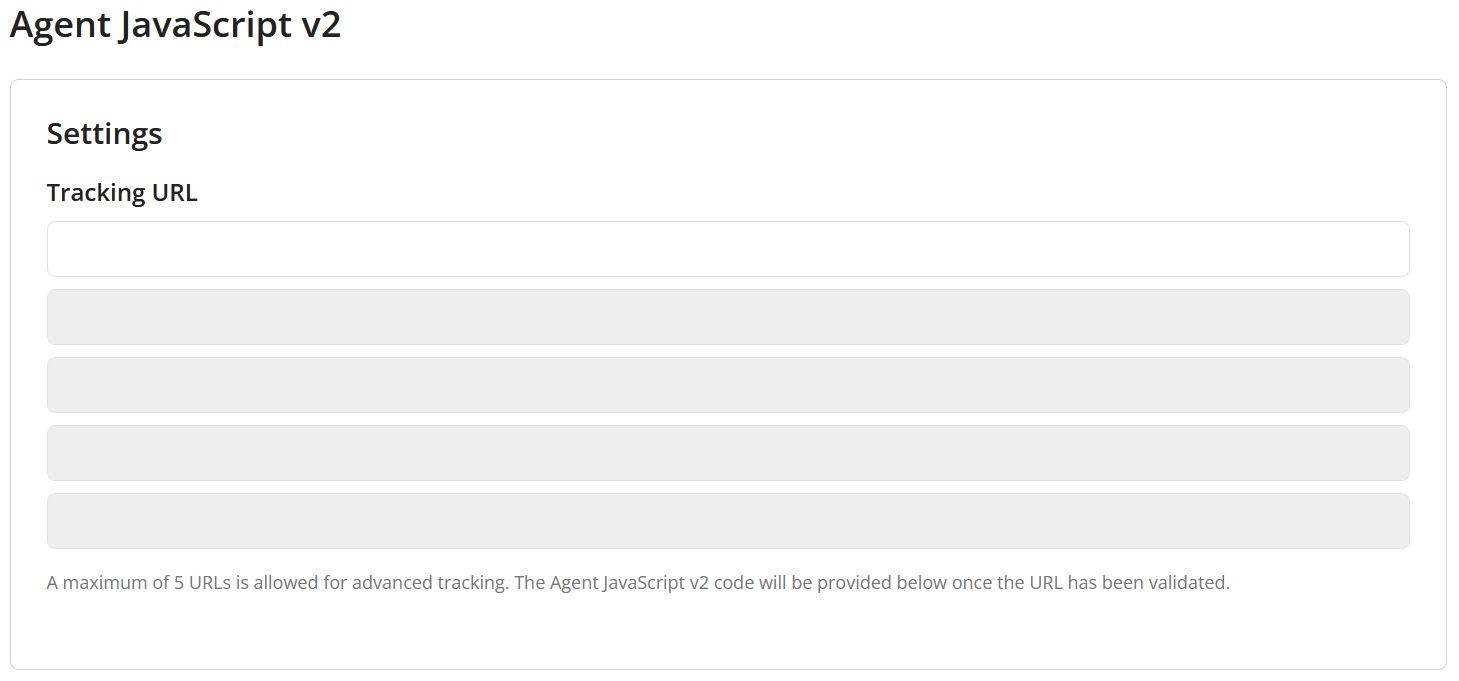The height and width of the screenshot is (681, 1459).
Task: Click the page title above the Settings panel
Action: 175,25
